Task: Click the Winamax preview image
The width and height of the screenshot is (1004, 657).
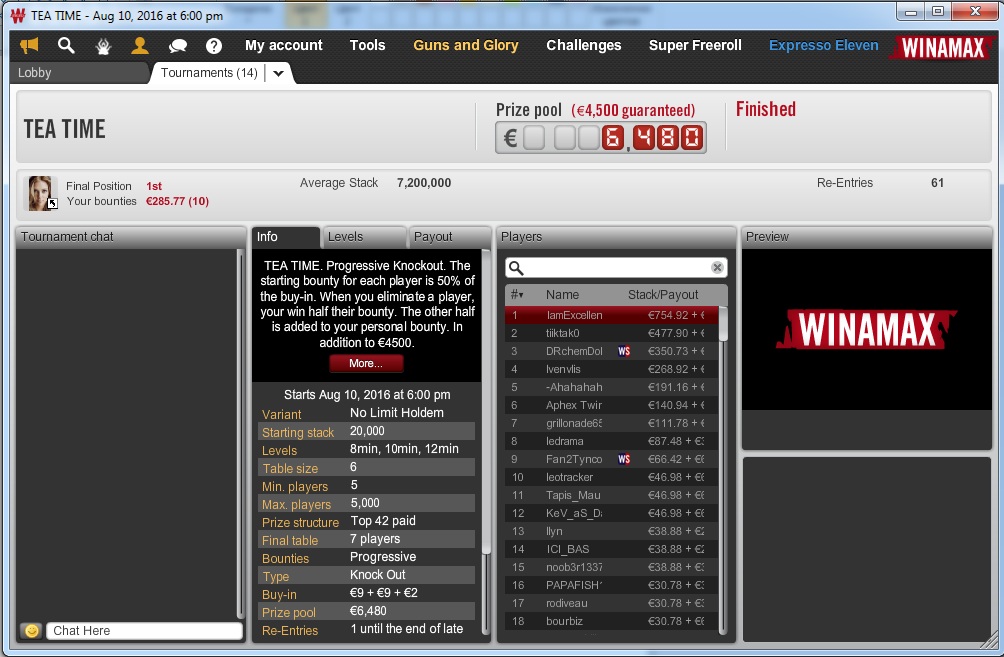Action: [867, 330]
